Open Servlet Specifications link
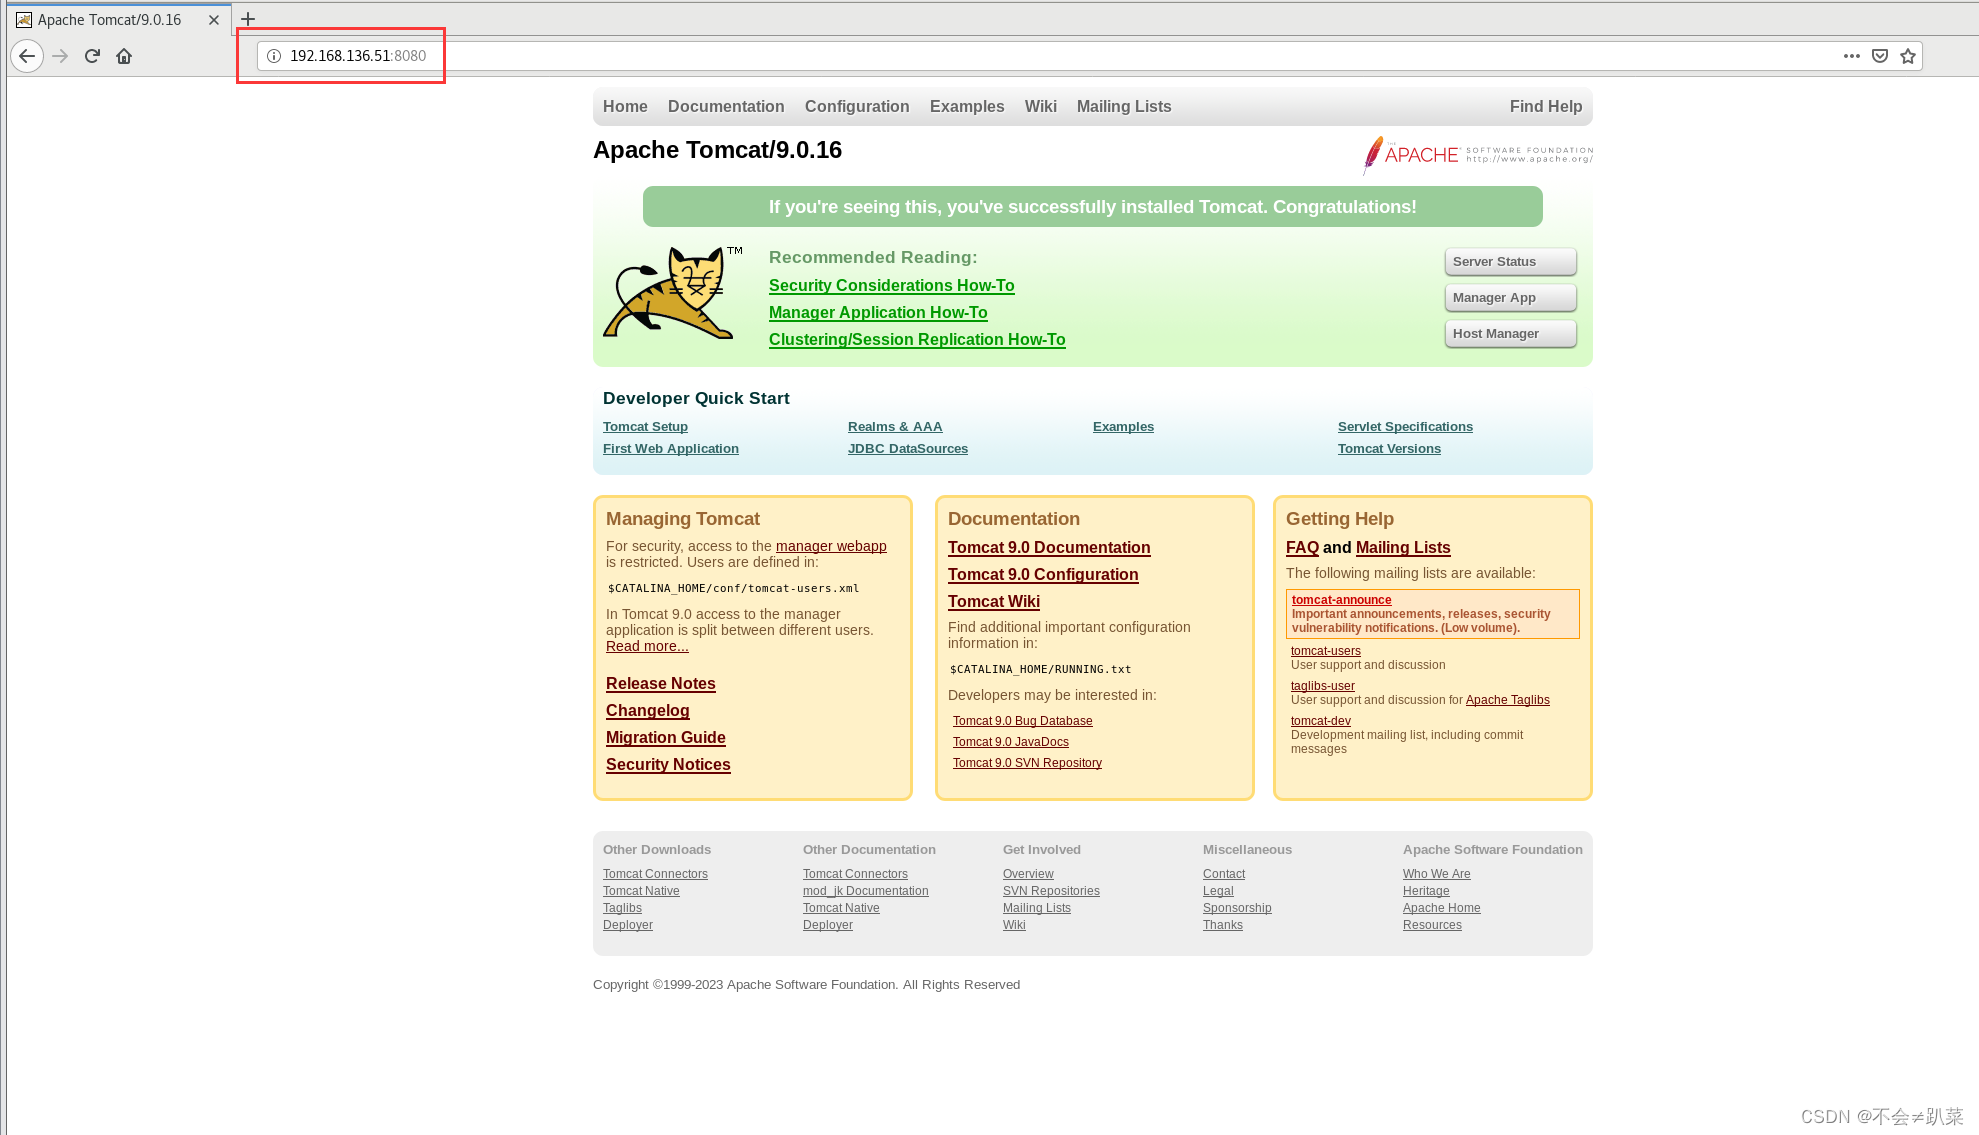Image resolution: width=1979 pixels, height=1135 pixels. (1405, 427)
